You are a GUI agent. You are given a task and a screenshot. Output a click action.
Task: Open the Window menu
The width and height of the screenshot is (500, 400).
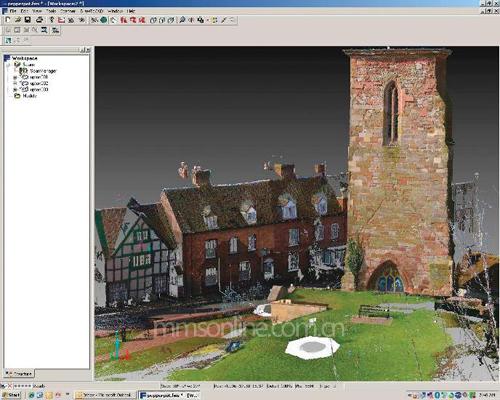pyautogui.click(x=115, y=11)
